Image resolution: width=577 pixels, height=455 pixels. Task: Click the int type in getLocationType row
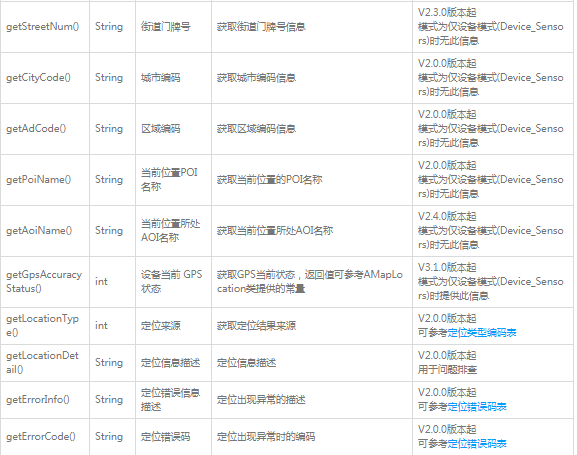coord(101,325)
